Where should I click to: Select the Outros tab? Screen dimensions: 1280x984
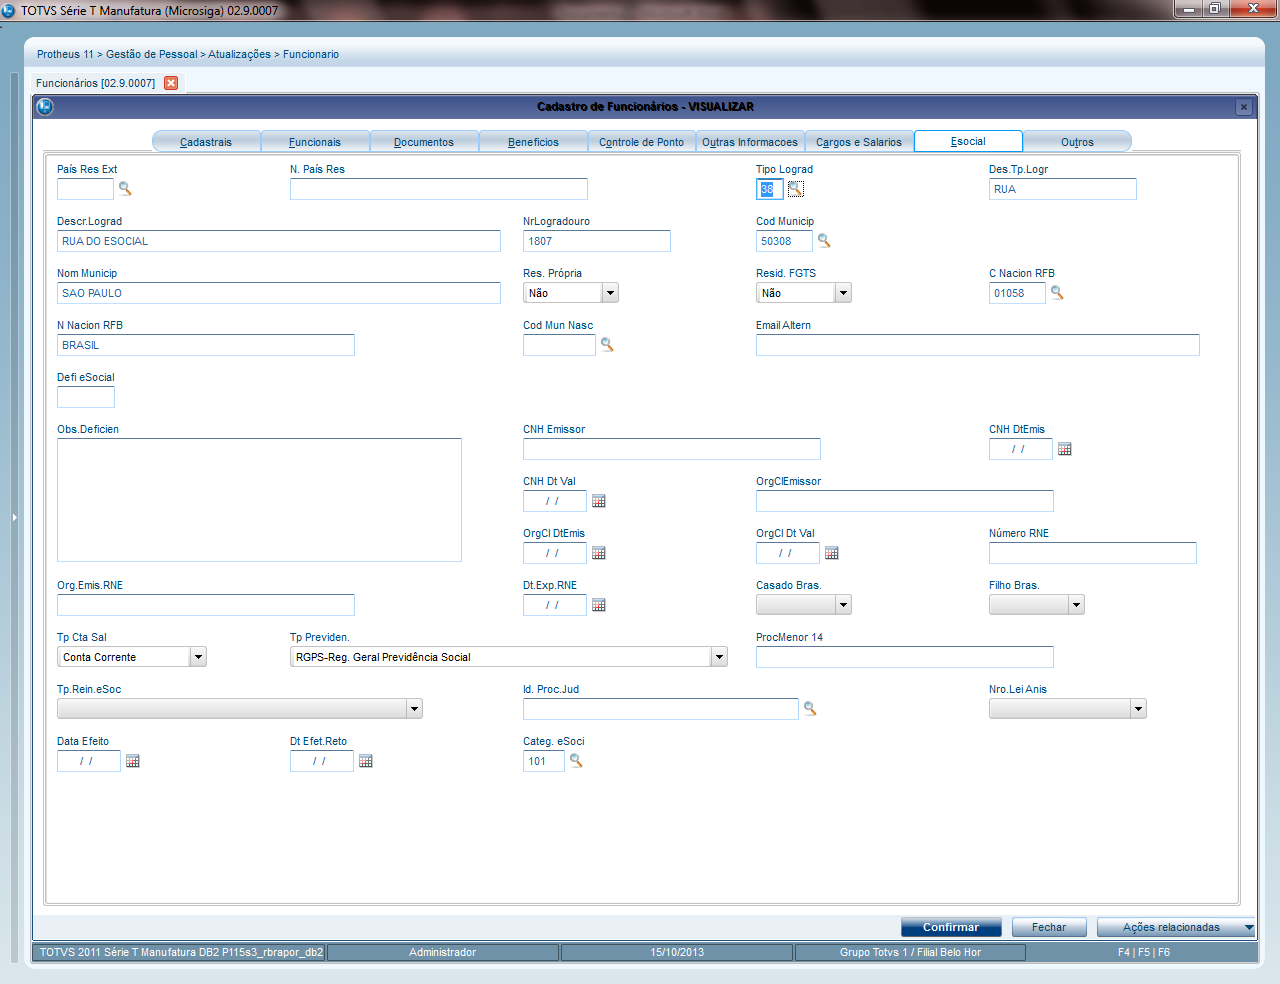click(1077, 142)
